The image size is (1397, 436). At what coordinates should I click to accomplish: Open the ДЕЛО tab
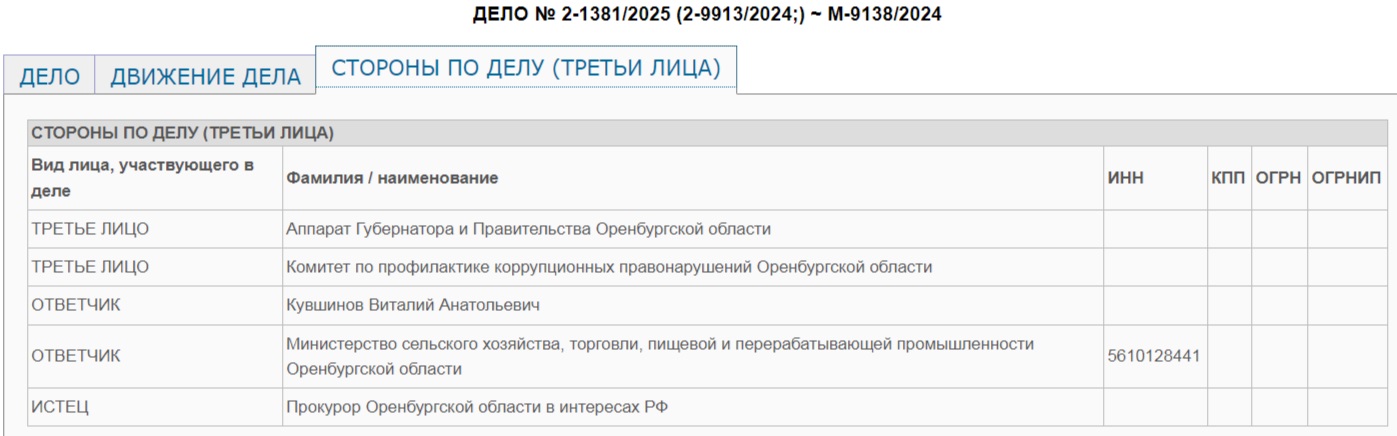pos(49,77)
